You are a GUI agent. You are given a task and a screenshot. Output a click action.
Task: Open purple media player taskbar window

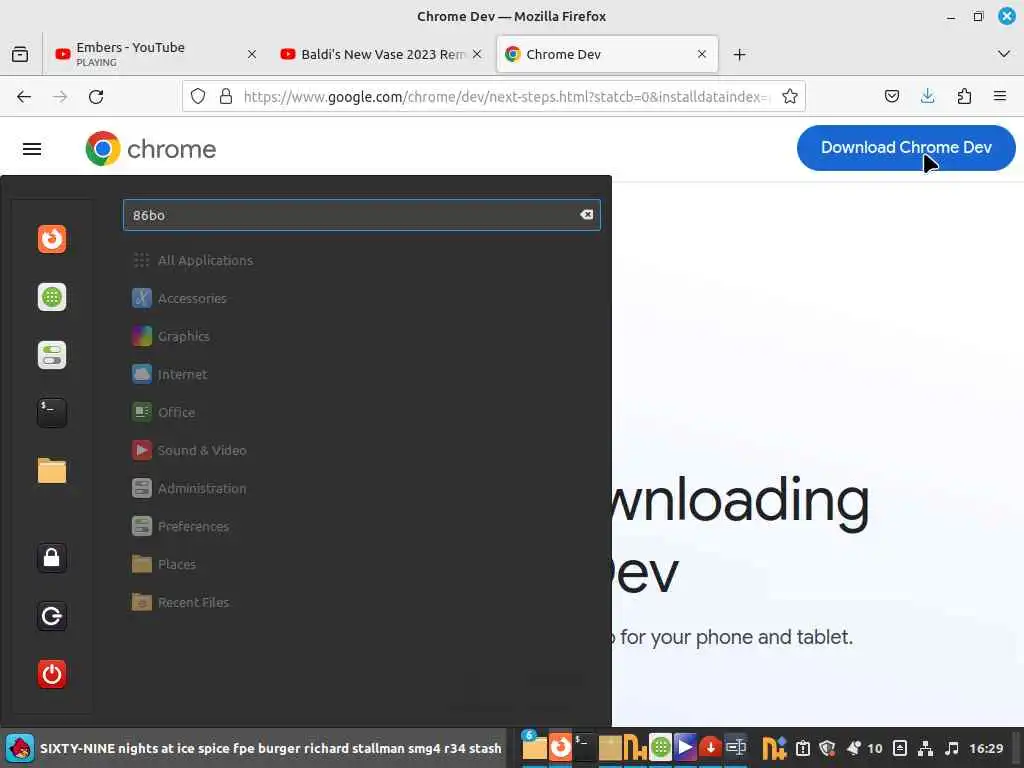685,747
